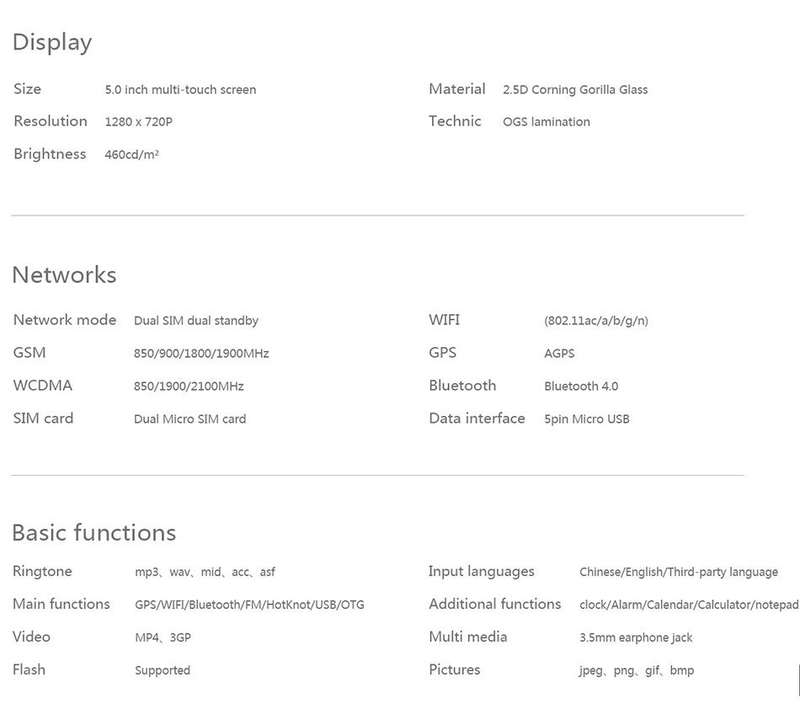800x704 pixels.
Task: Click the Ringtone formats list
Action: click(x=205, y=572)
